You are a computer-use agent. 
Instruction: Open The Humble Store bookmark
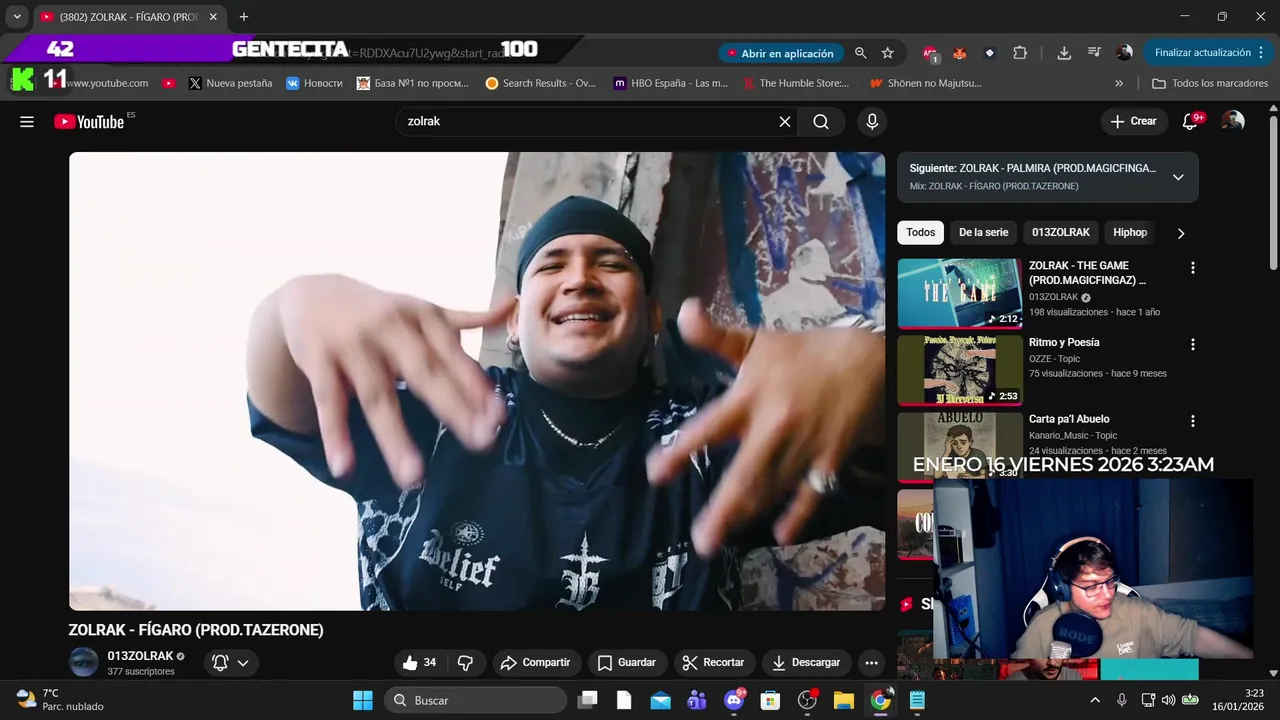tap(795, 83)
